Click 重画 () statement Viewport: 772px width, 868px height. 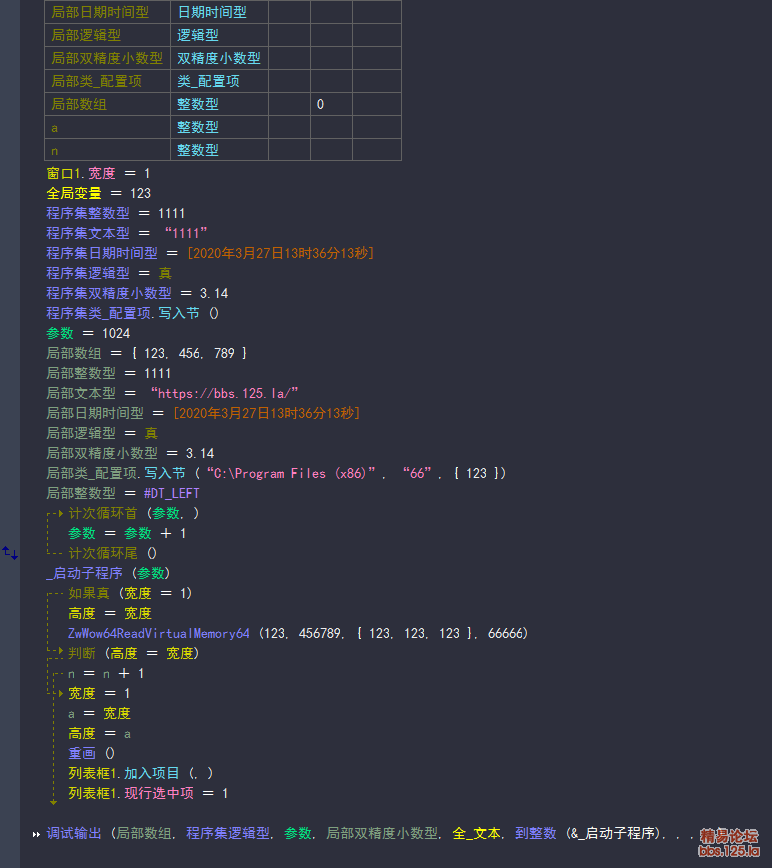91,753
